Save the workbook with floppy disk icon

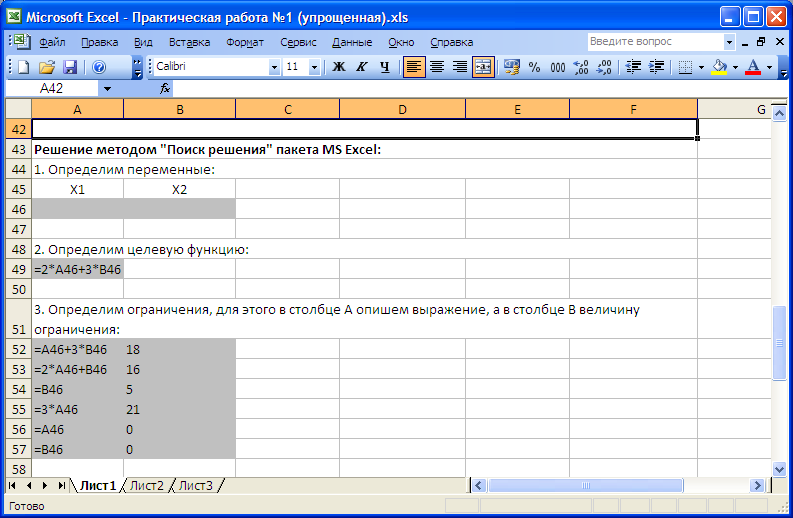point(70,67)
